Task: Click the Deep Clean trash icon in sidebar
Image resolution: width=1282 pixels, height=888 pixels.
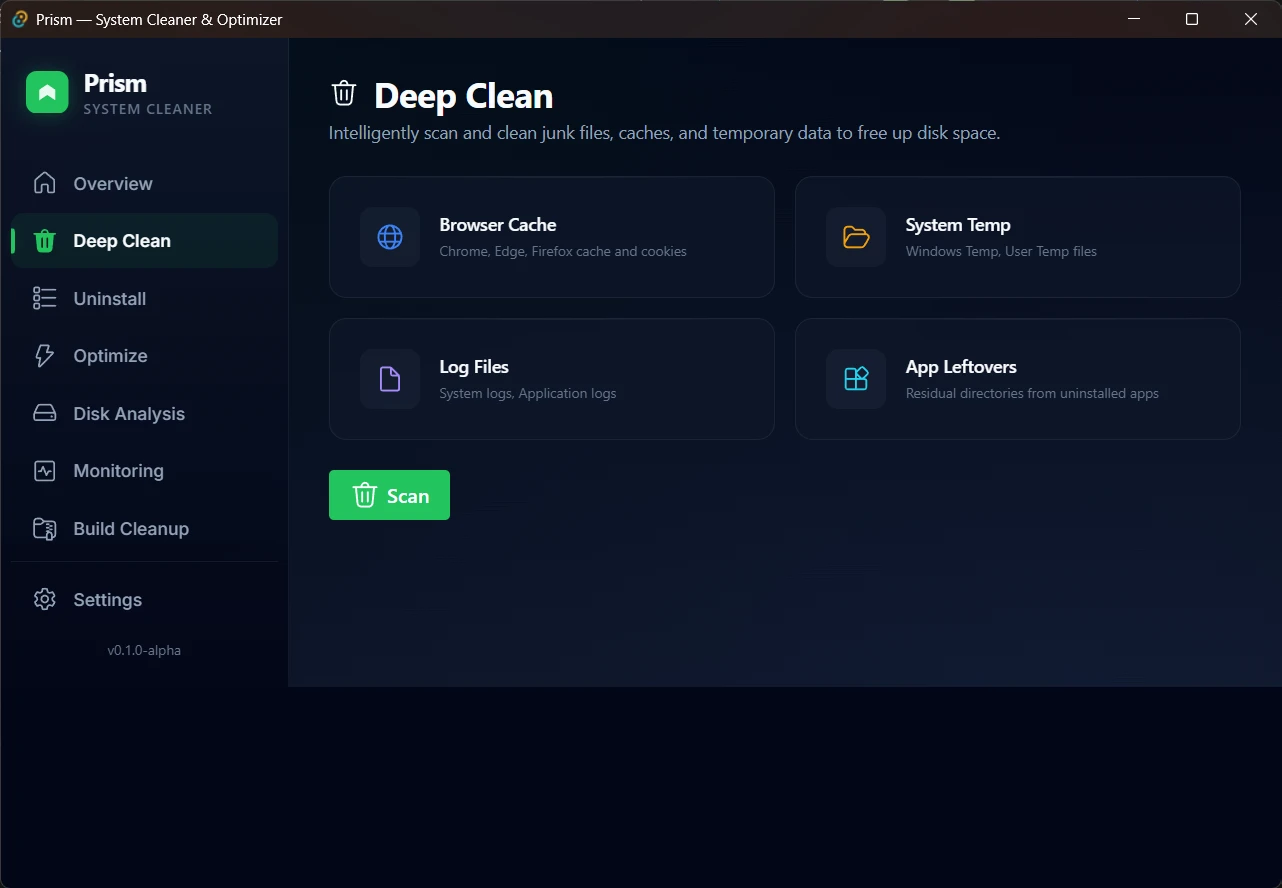Action: [44, 241]
